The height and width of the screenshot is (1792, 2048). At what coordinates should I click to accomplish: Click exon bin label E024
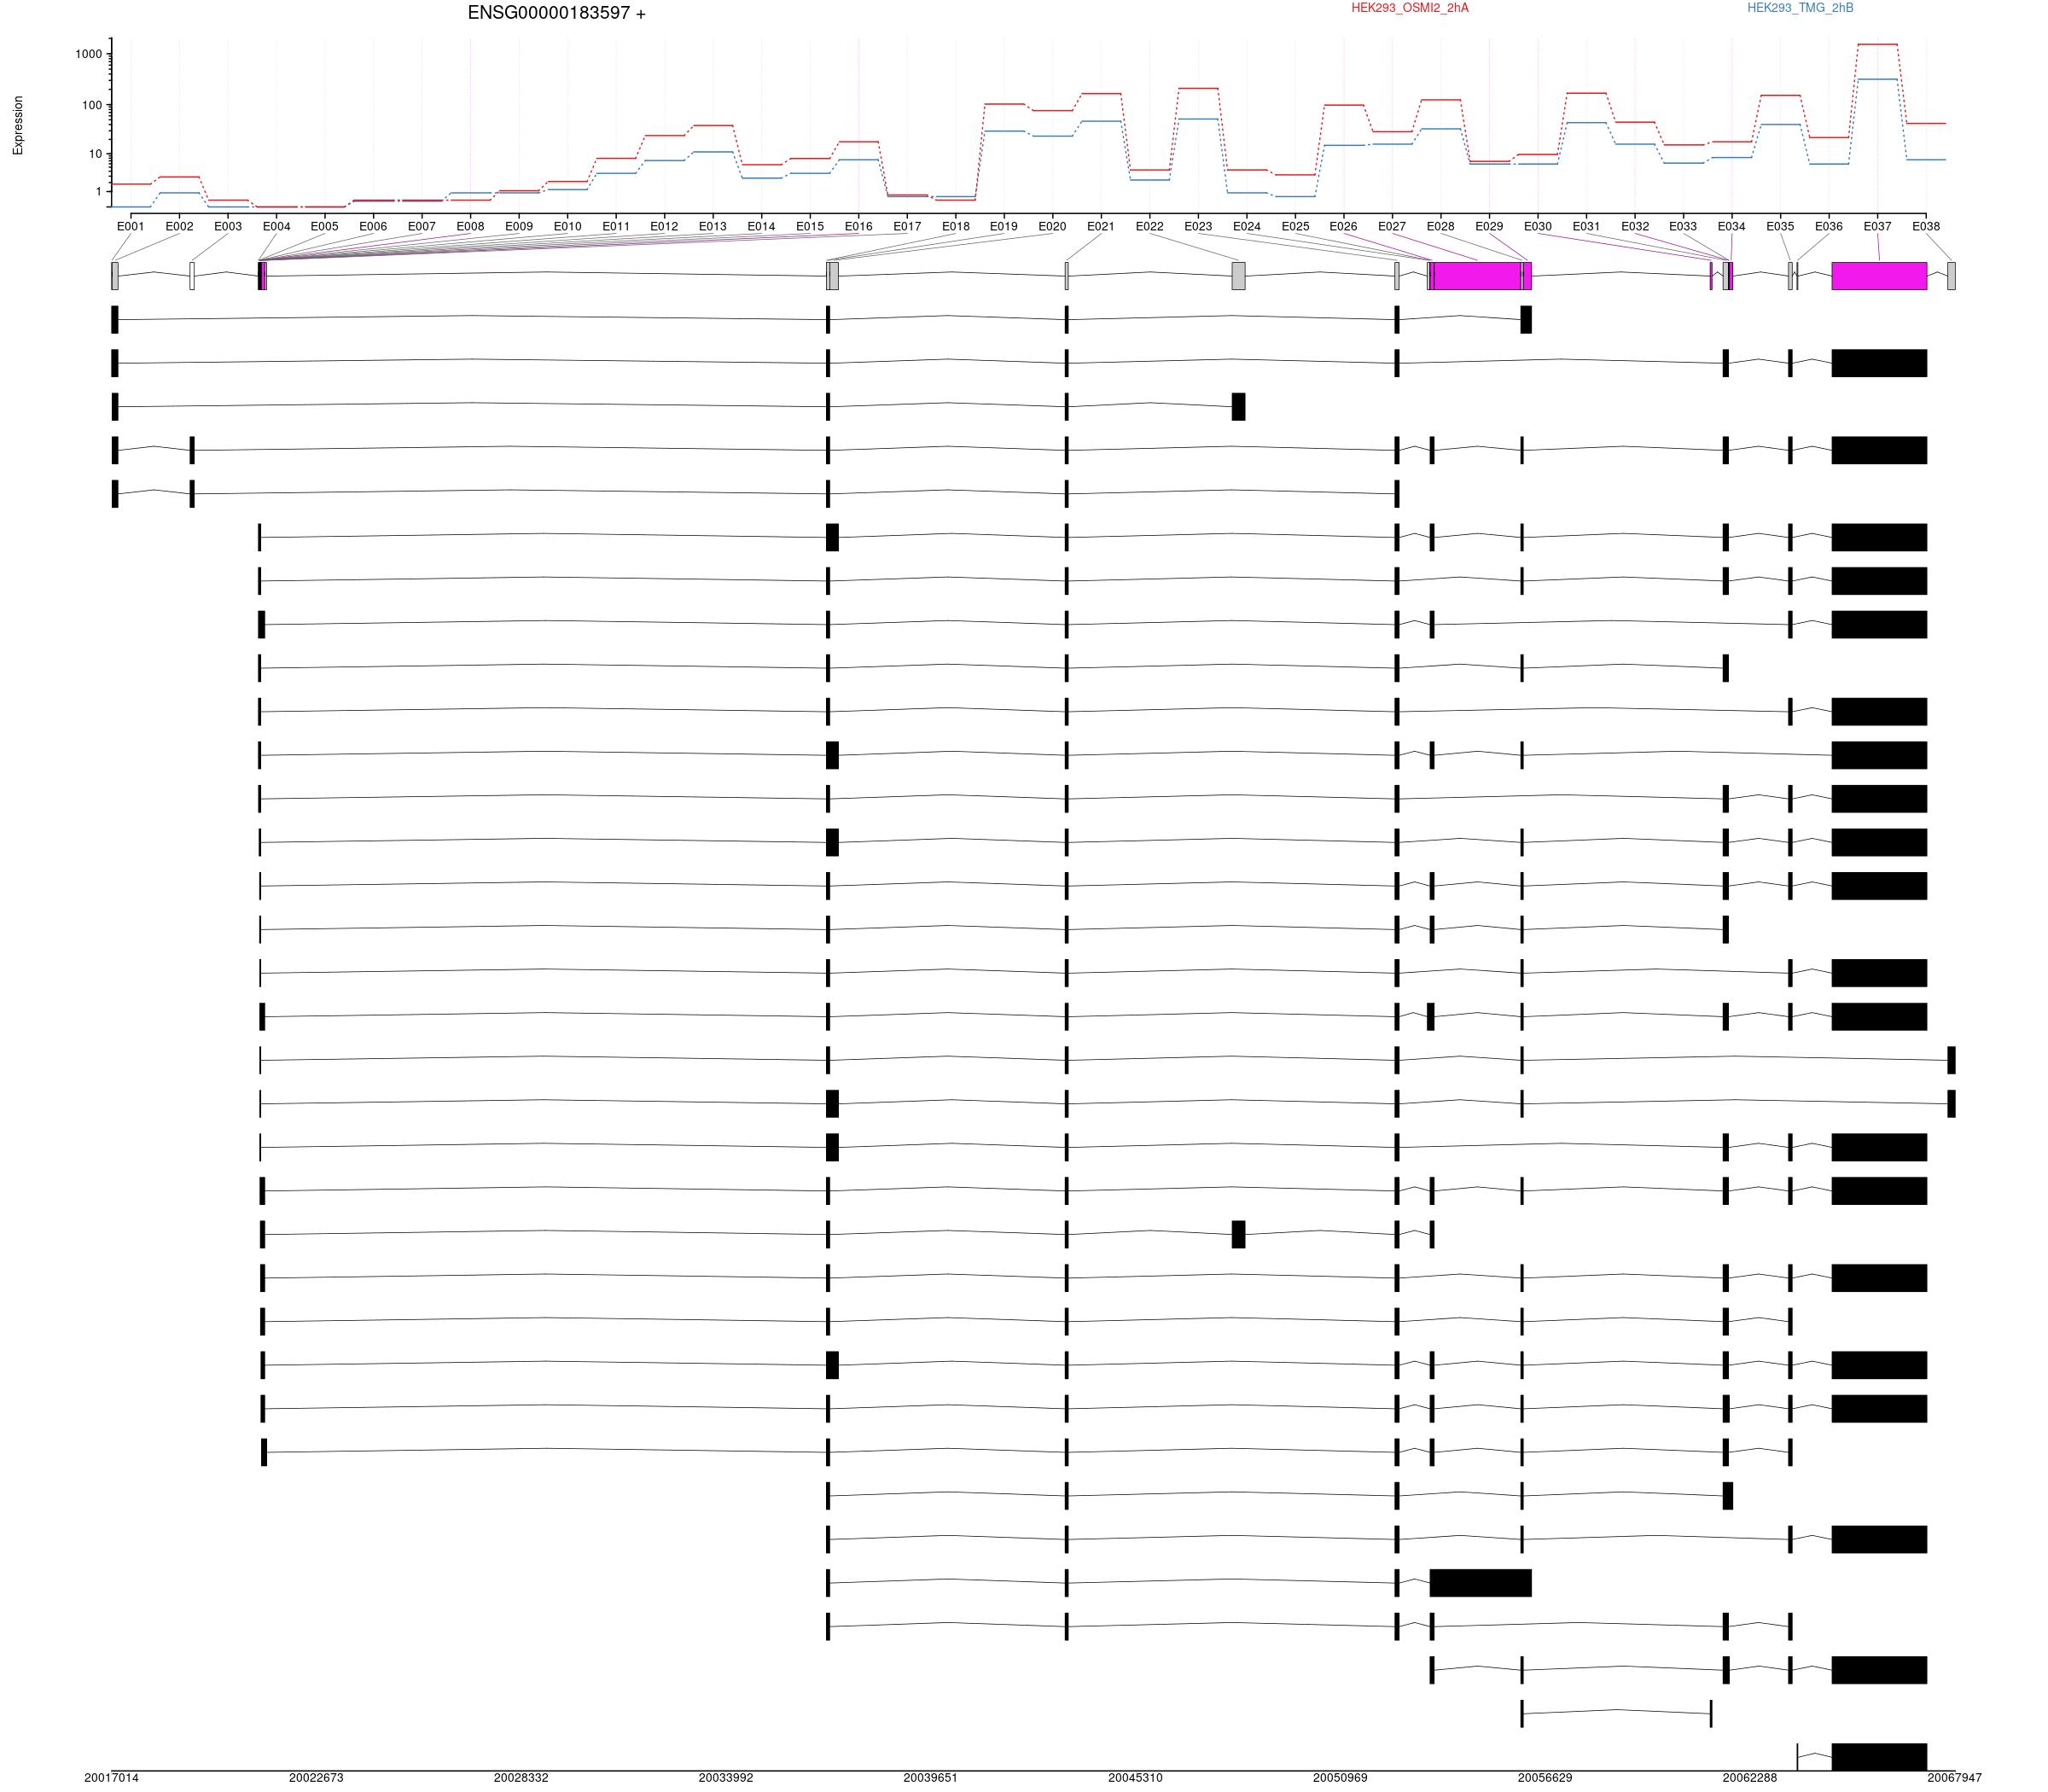[x=1247, y=227]
